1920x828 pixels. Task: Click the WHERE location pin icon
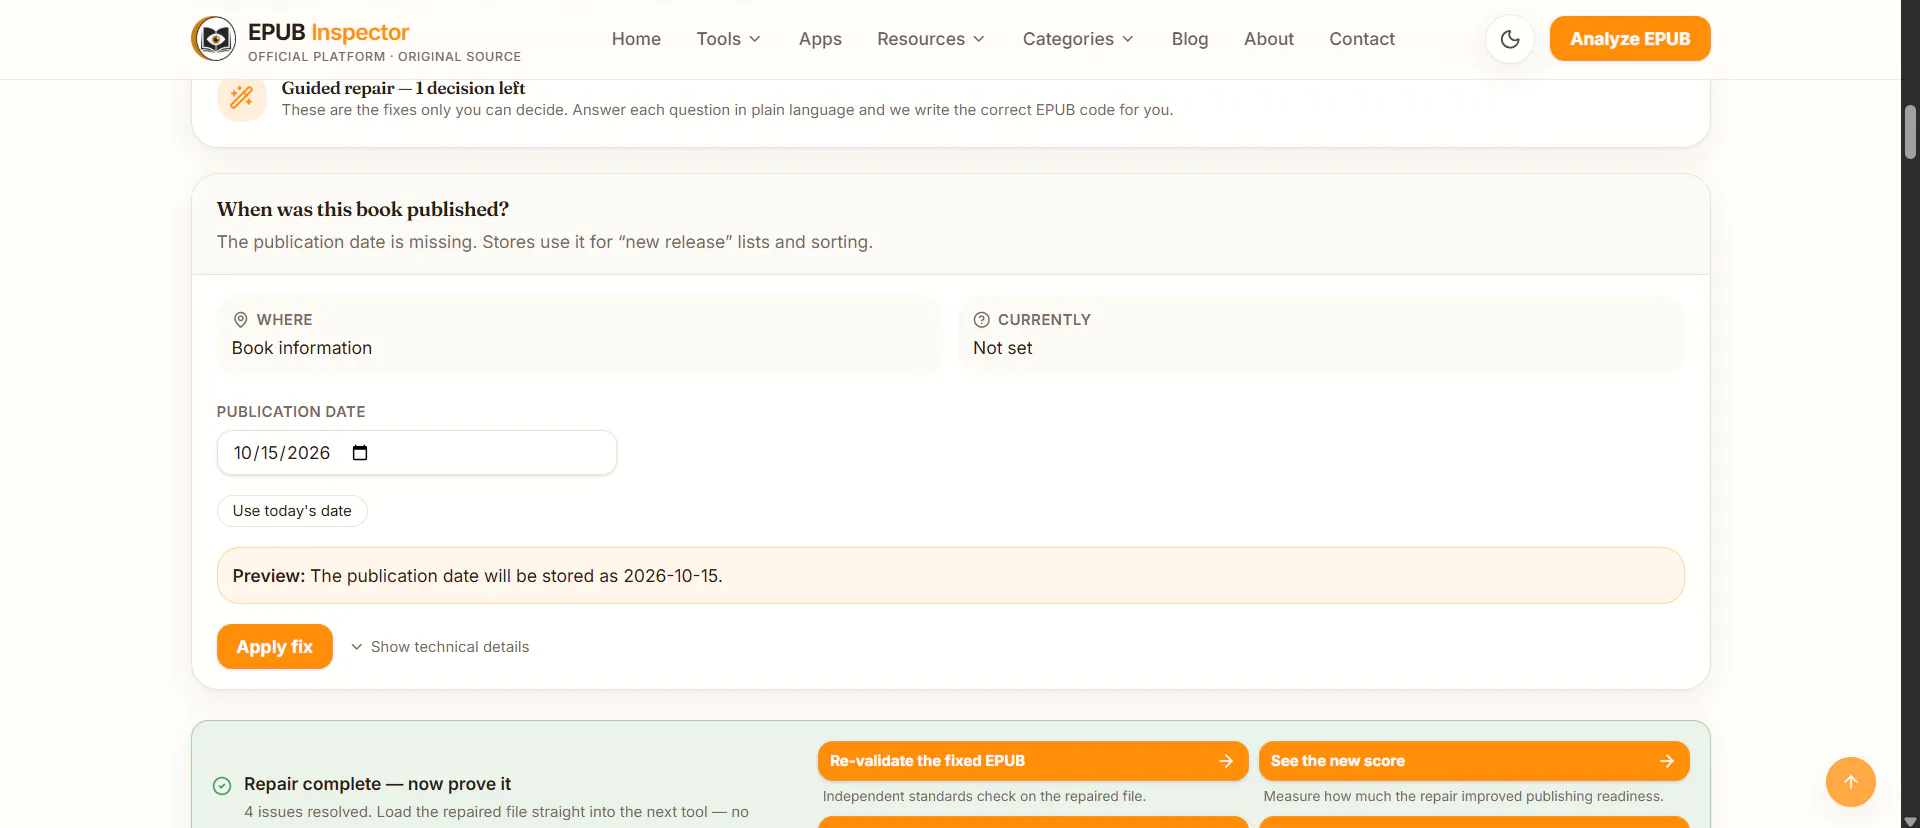[x=240, y=320]
